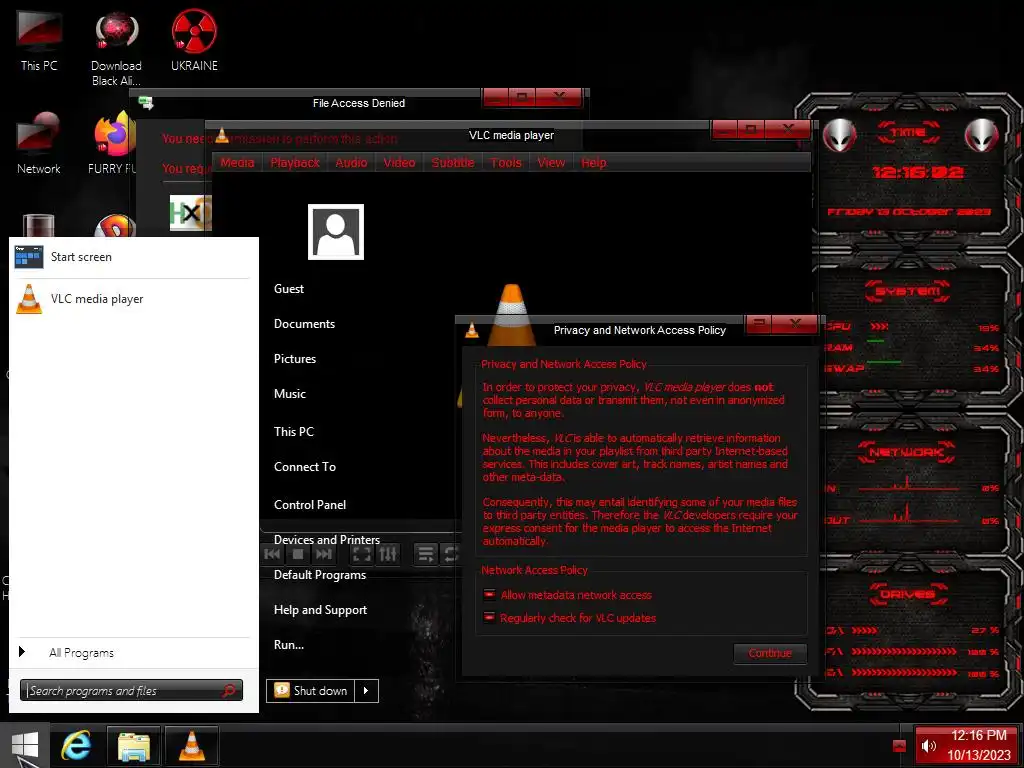The height and width of the screenshot is (768, 1024).
Task: Click VLC cone icon in privacy dialog title
Action: coord(472,330)
